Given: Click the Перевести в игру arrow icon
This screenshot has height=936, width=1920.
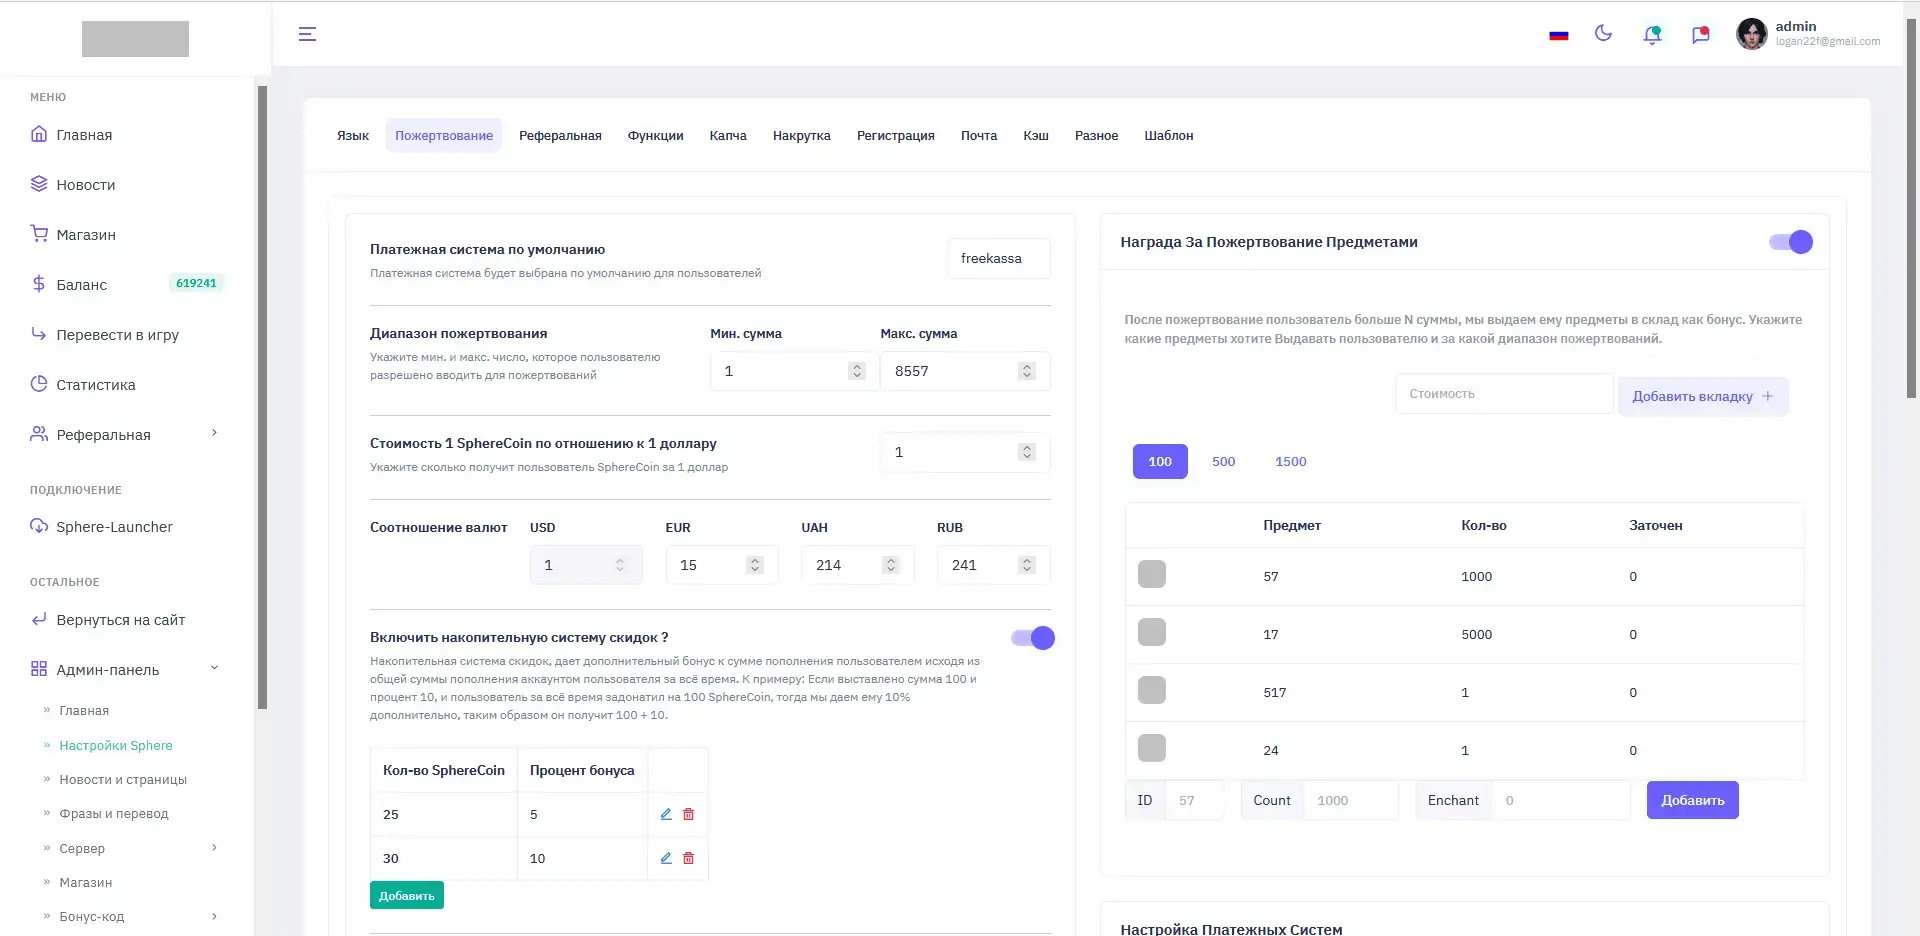Looking at the screenshot, I should tap(39, 334).
